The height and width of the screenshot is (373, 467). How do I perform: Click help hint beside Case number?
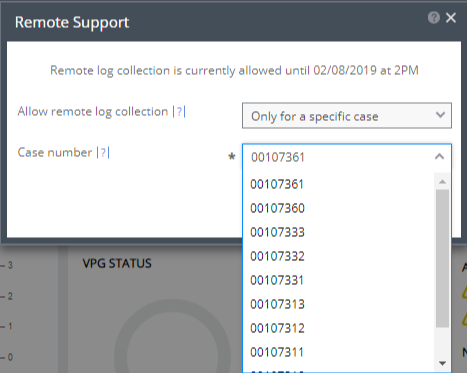point(103,153)
